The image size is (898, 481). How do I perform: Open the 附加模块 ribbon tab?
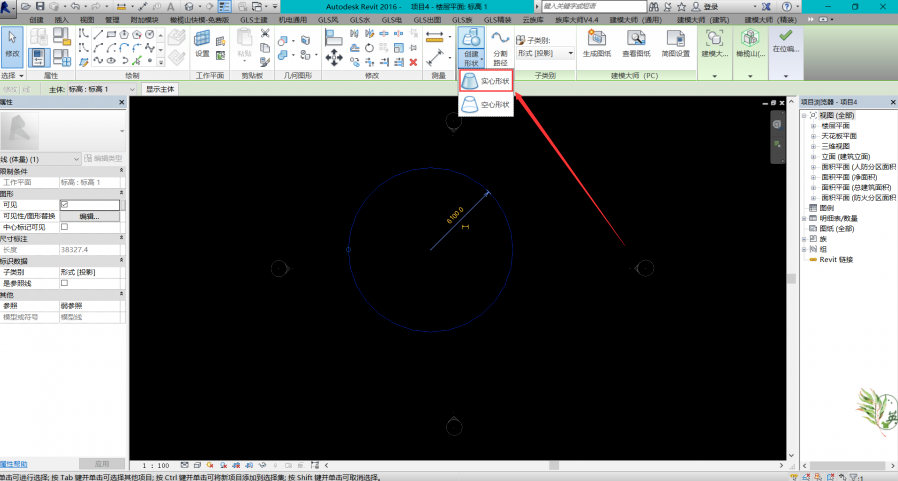coord(144,19)
